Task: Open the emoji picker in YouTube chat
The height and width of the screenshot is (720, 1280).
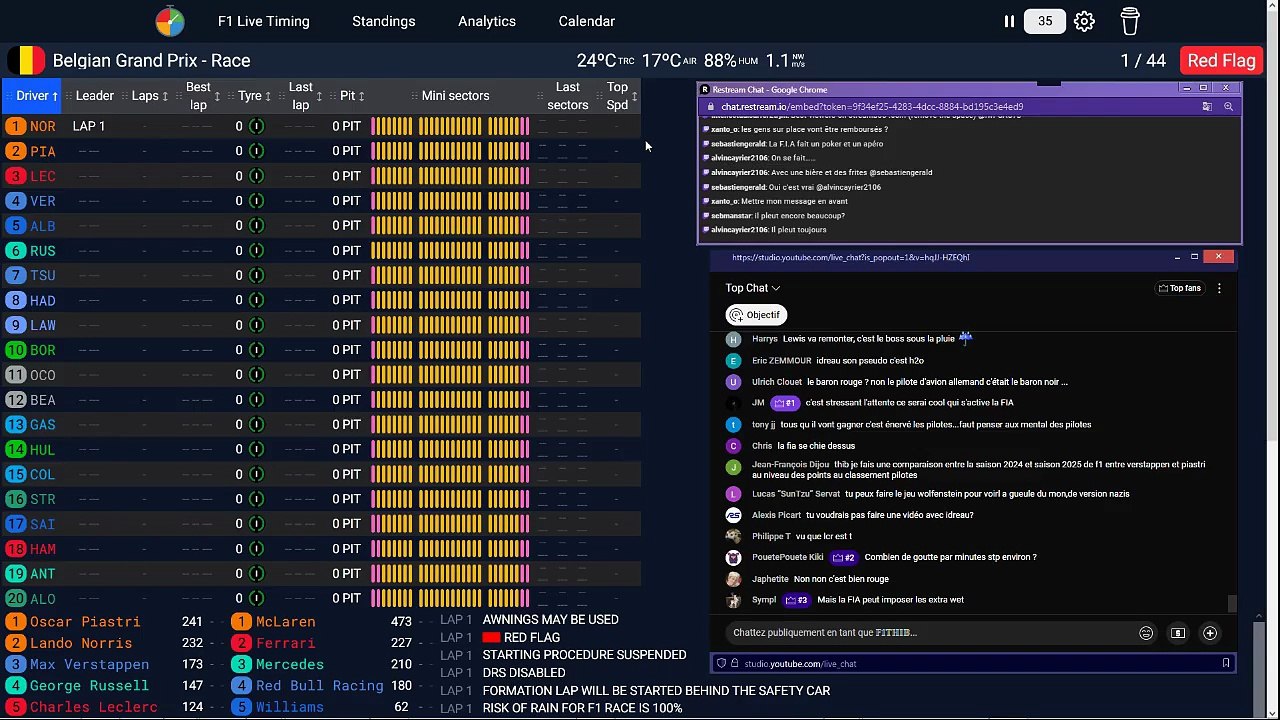Action: click(x=1146, y=633)
